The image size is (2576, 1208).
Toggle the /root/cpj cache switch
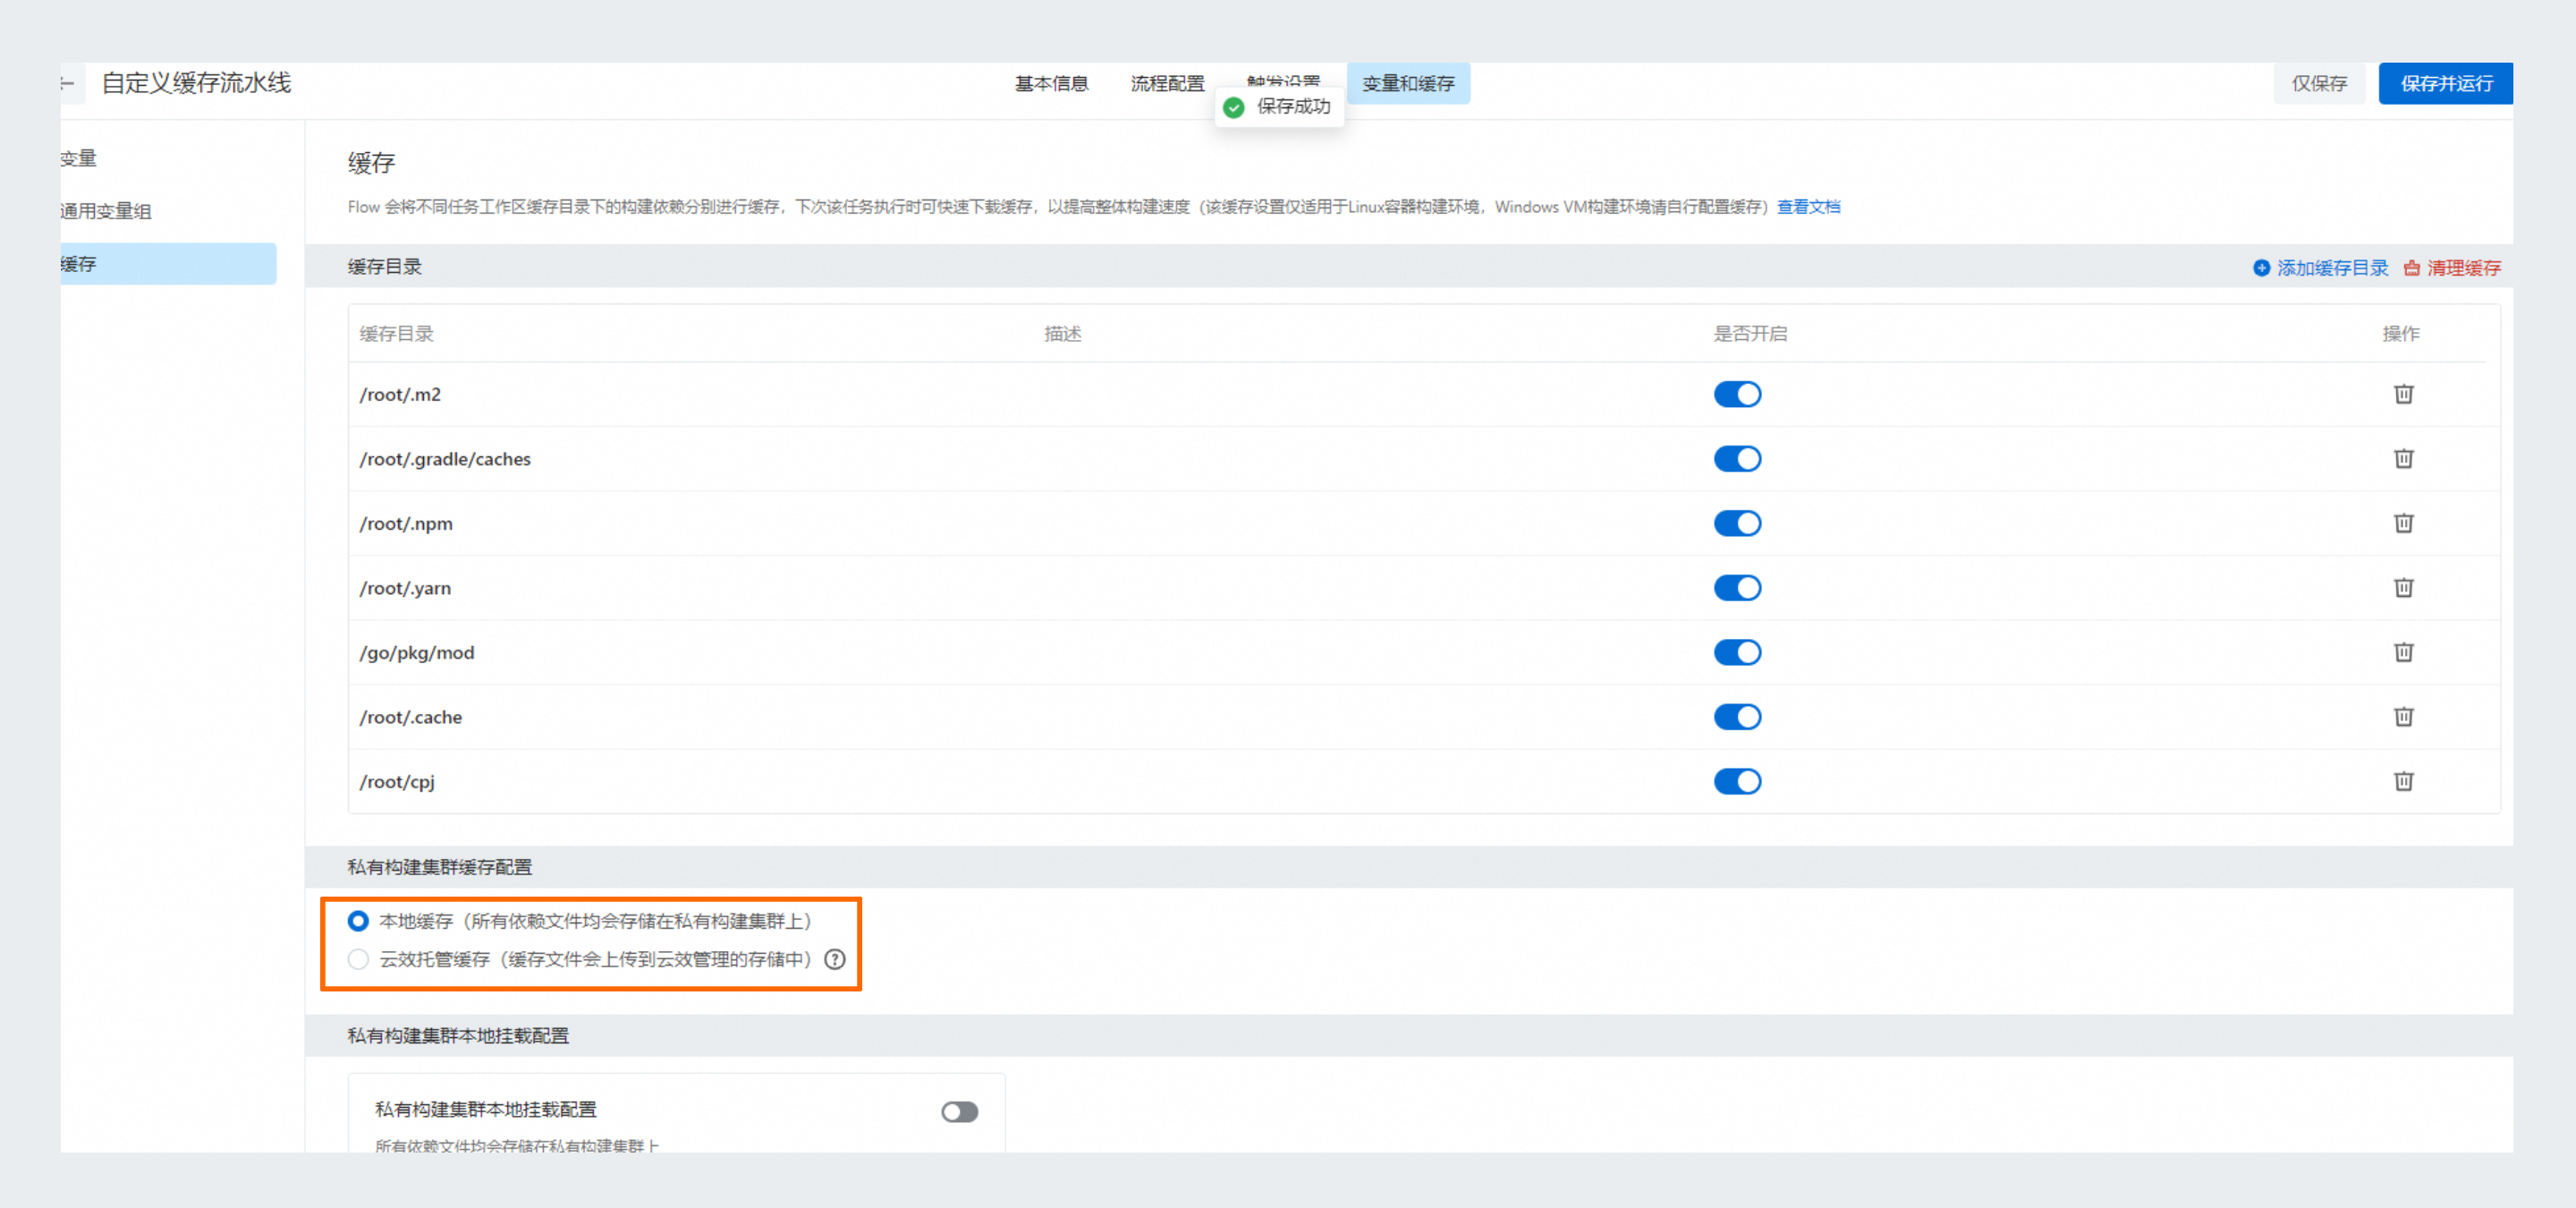pyautogui.click(x=1737, y=781)
